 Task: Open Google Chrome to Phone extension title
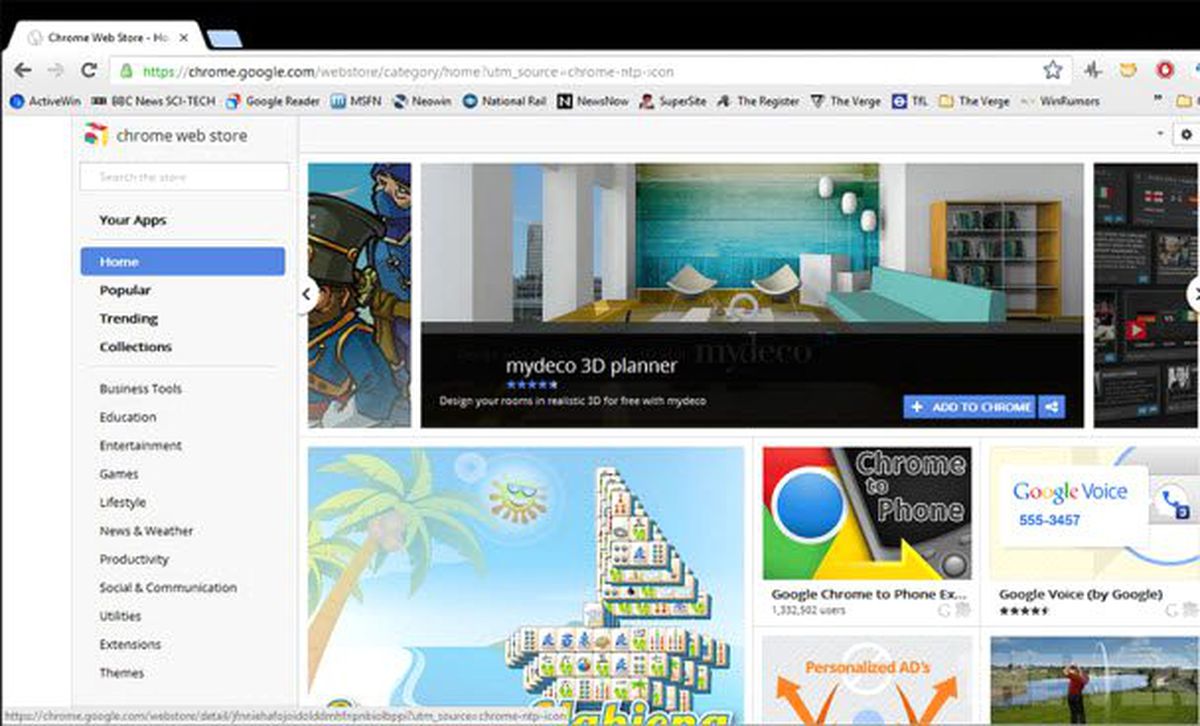tap(868, 594)
